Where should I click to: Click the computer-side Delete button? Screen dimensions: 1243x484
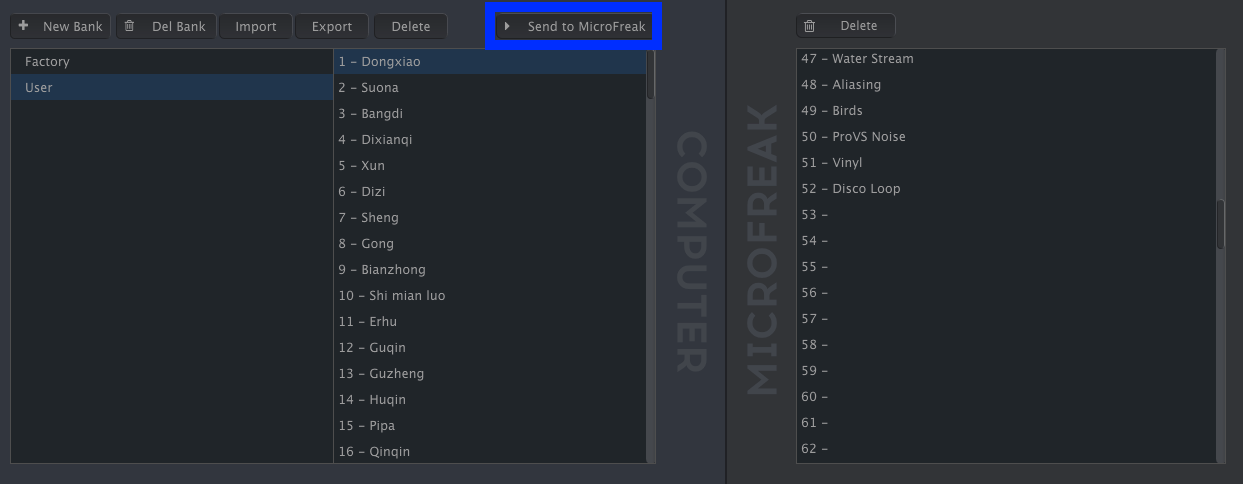410,26
